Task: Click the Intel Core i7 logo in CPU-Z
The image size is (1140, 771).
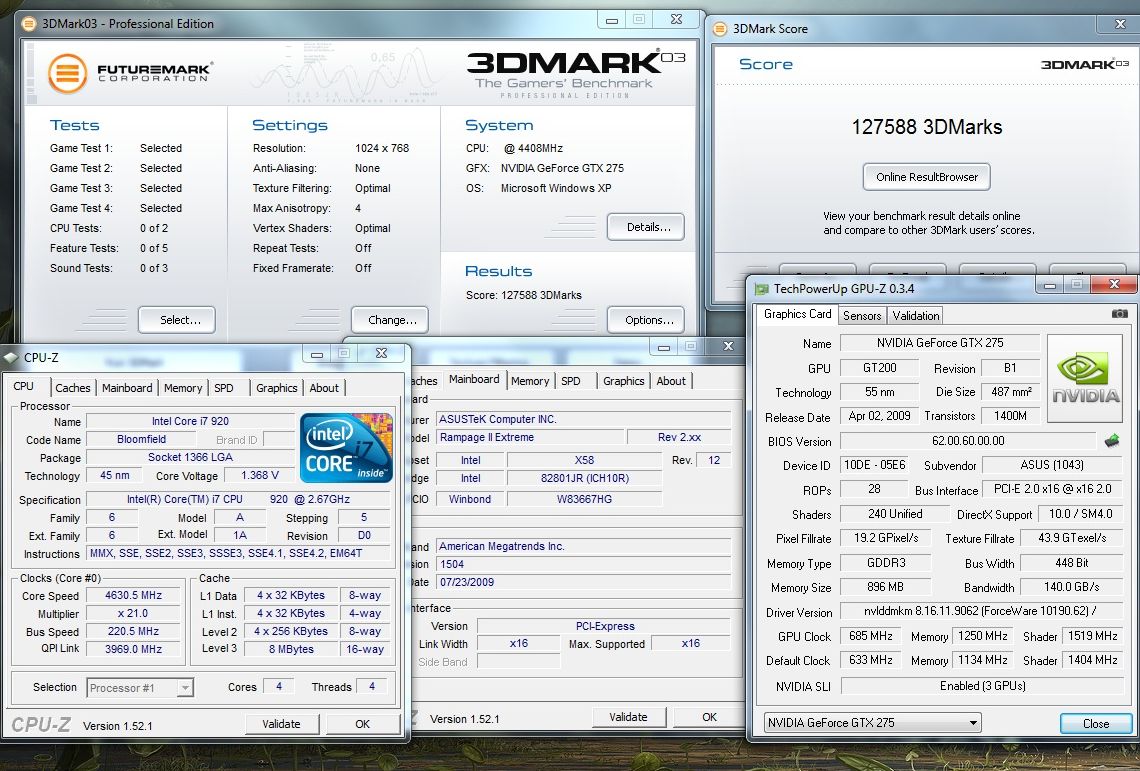Action: pyautogui.click(x=346, y=448)
